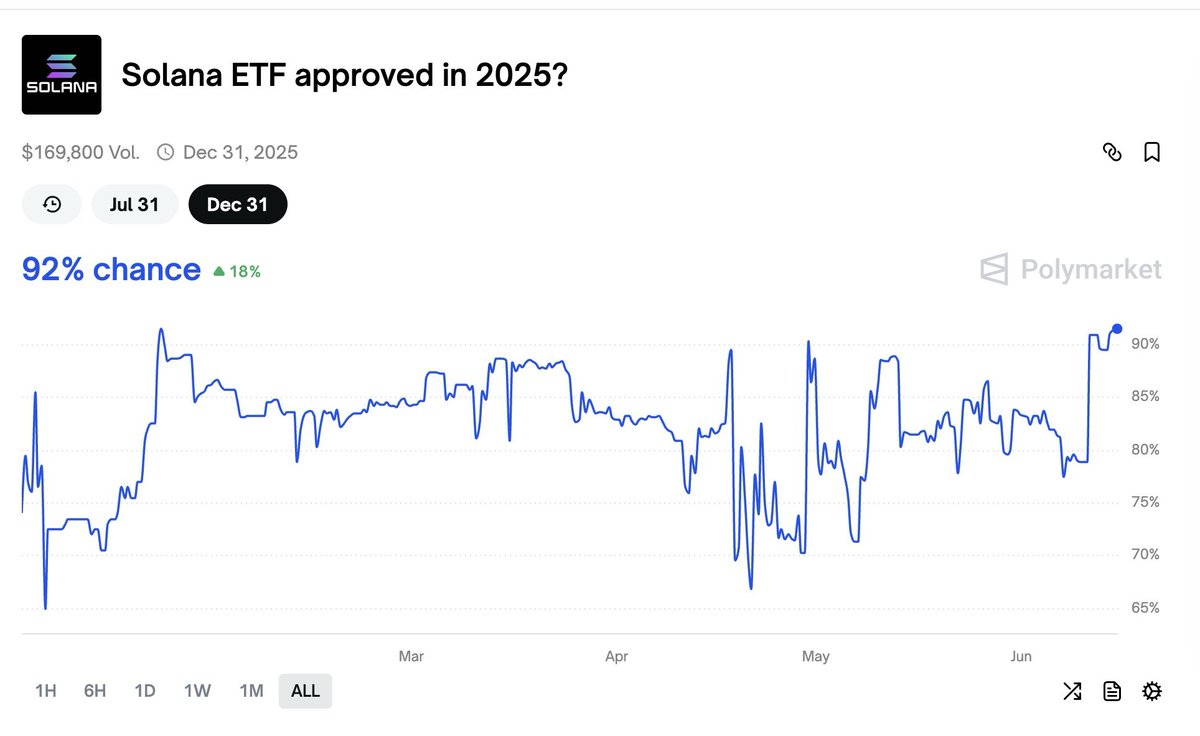Open the past markets history icon
Screen dimensions: 1200x736
click(52, 204)
